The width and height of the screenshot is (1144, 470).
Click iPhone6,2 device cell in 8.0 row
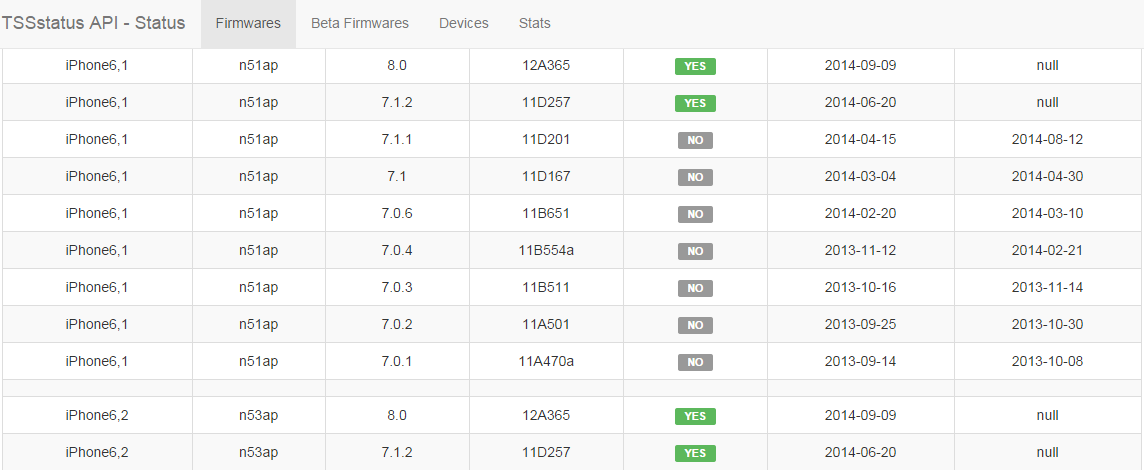pyautogui.click(x=96, y=415)
